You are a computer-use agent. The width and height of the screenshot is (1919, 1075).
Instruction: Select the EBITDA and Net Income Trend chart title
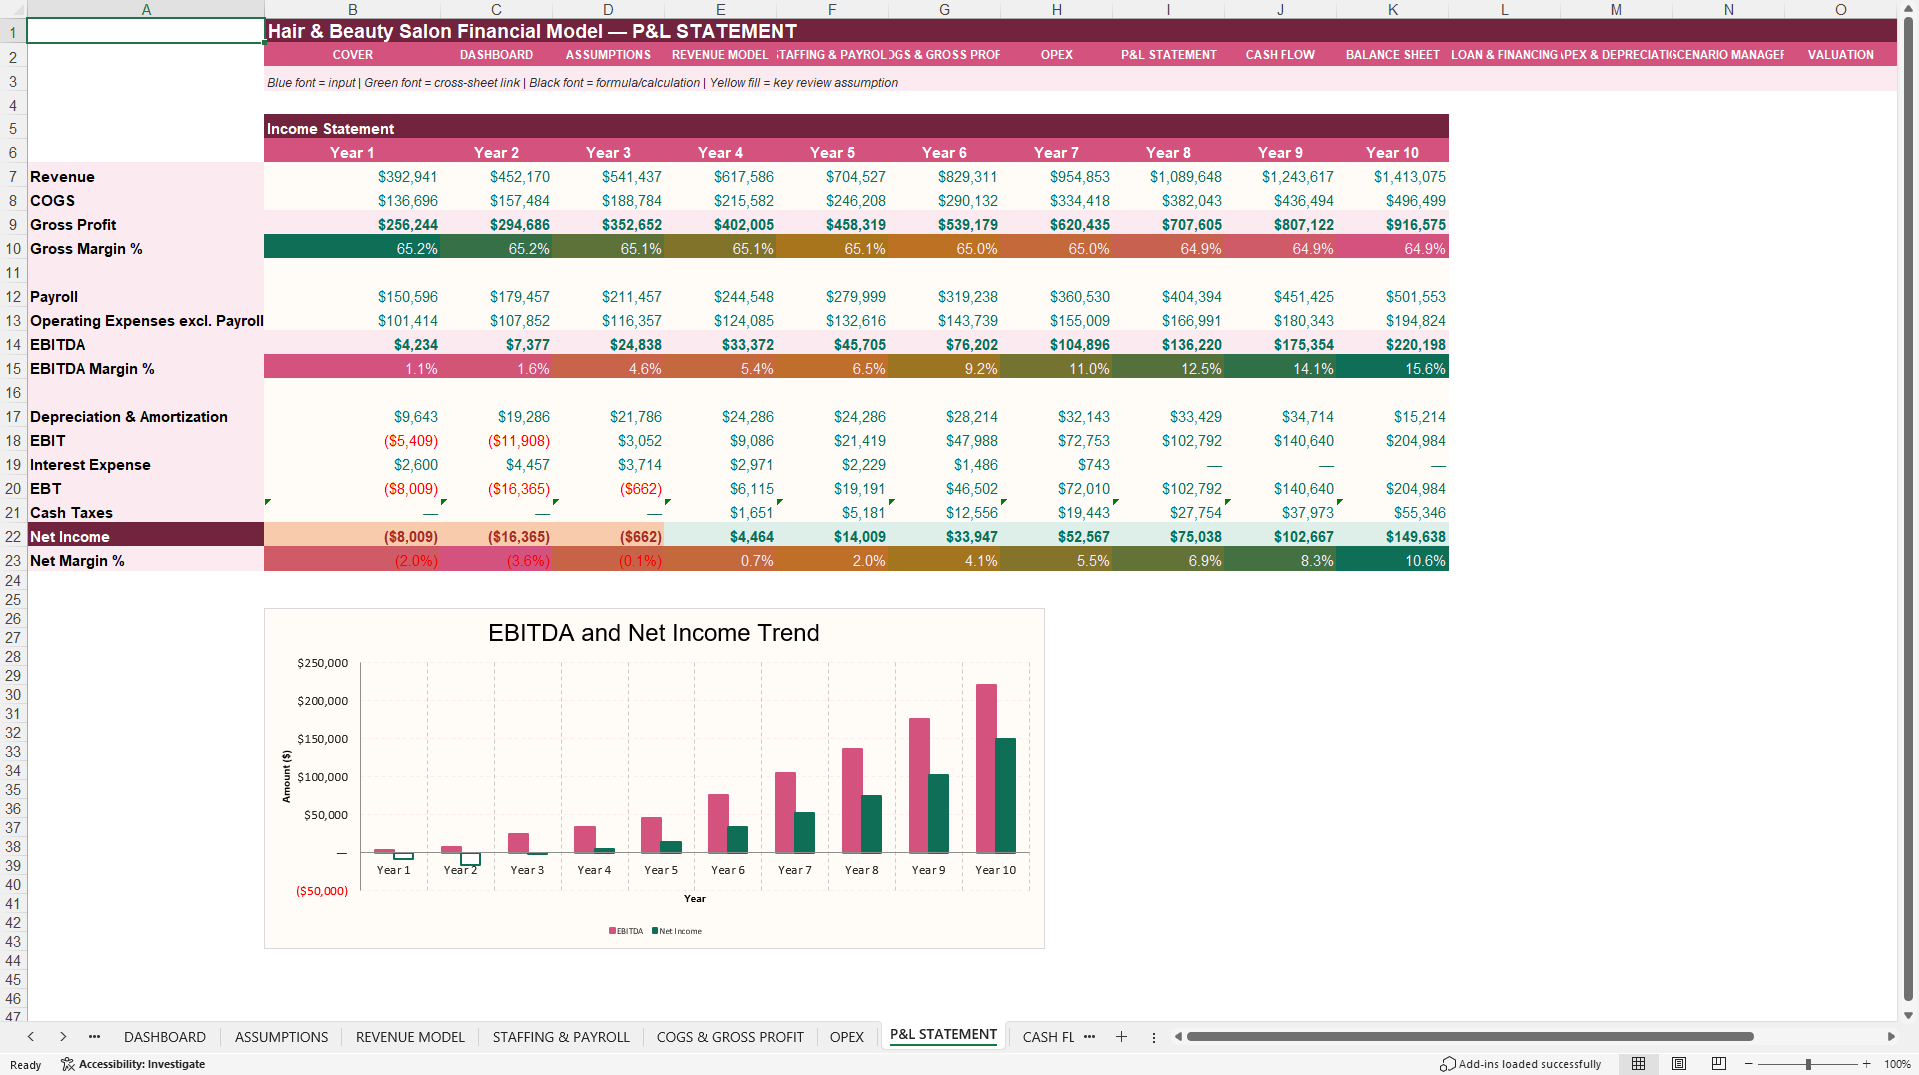(653, 633)
